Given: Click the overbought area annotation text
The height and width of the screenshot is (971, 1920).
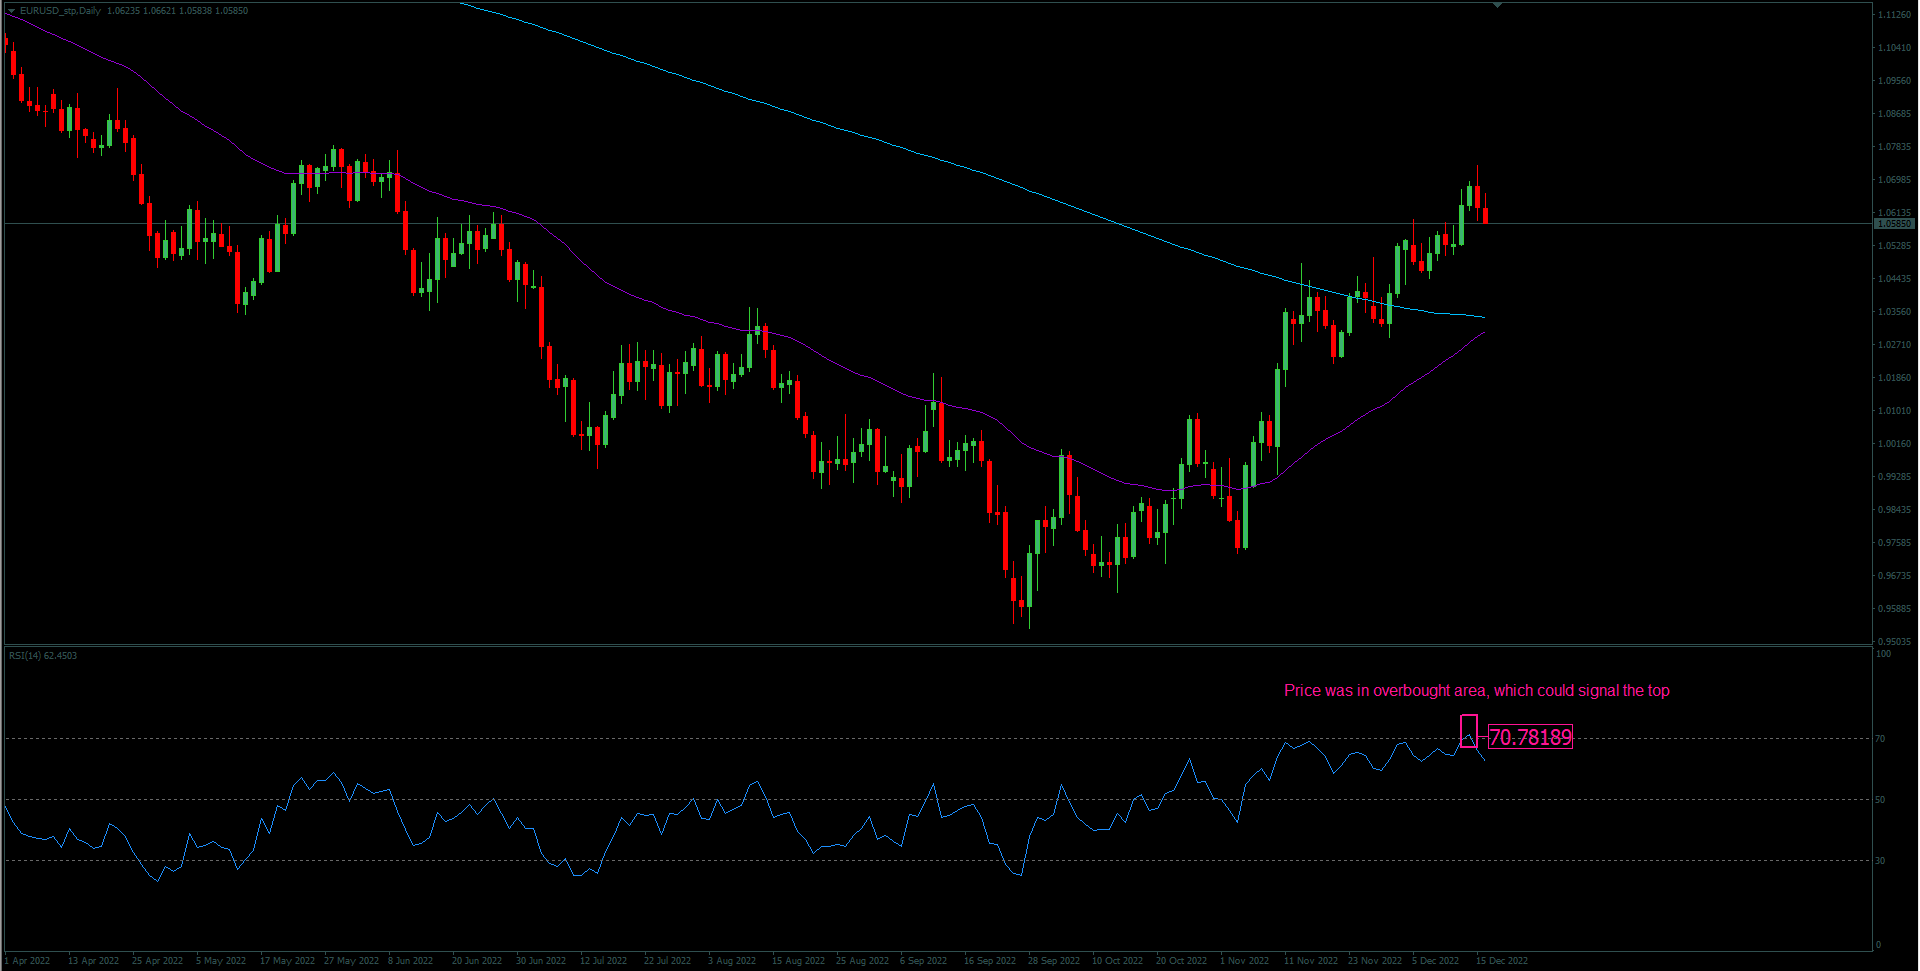Looking at the screenshot, I should pyautogui.click(x=1476, y=691).
